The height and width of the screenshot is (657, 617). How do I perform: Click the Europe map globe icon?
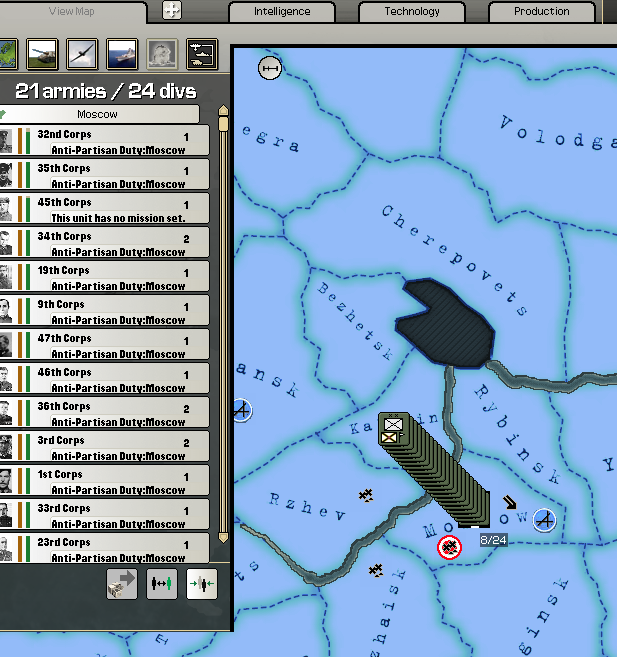(x=8, y=54)
